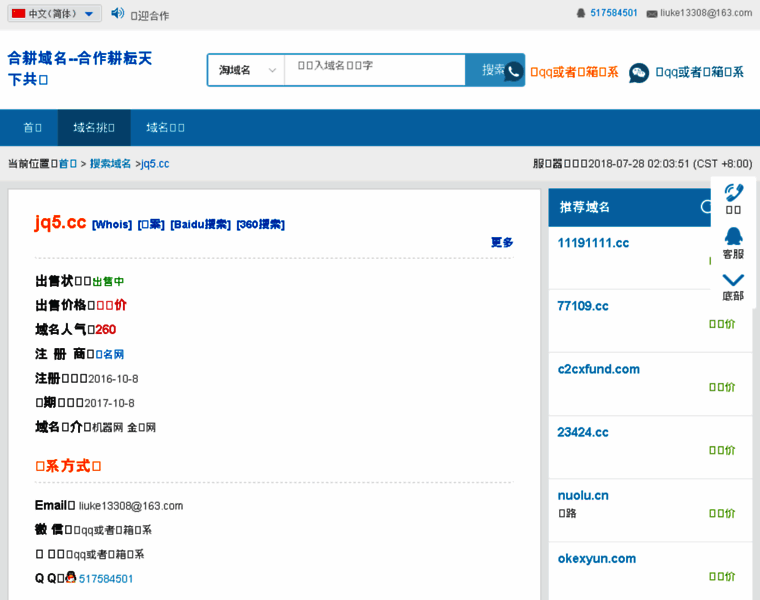
Task: Click the Email liuke13308@163.com in contact section
Action: tap(131, 505)
